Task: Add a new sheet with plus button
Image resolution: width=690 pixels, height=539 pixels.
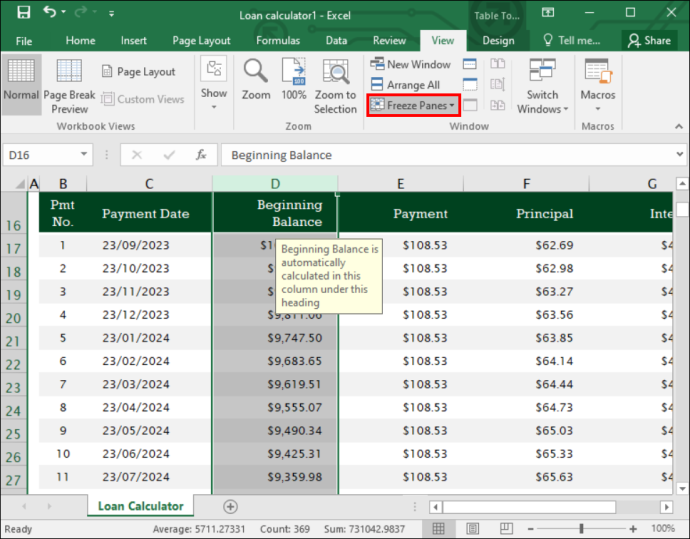Action: (x=230, y=506)
